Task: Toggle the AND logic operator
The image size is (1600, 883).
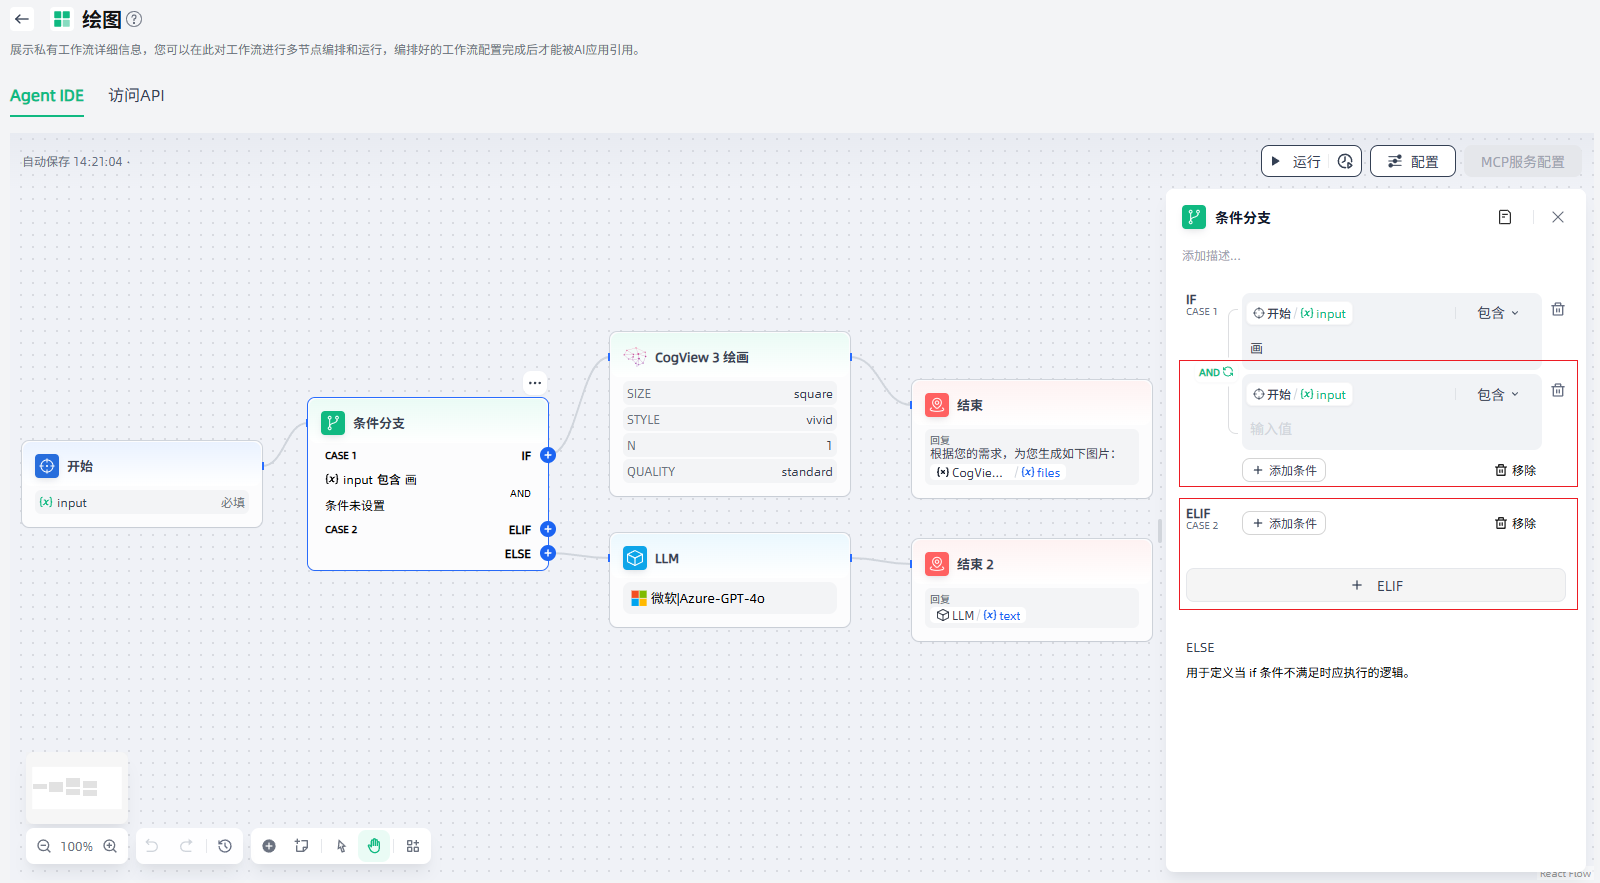Action: [x=1215, y=372]
